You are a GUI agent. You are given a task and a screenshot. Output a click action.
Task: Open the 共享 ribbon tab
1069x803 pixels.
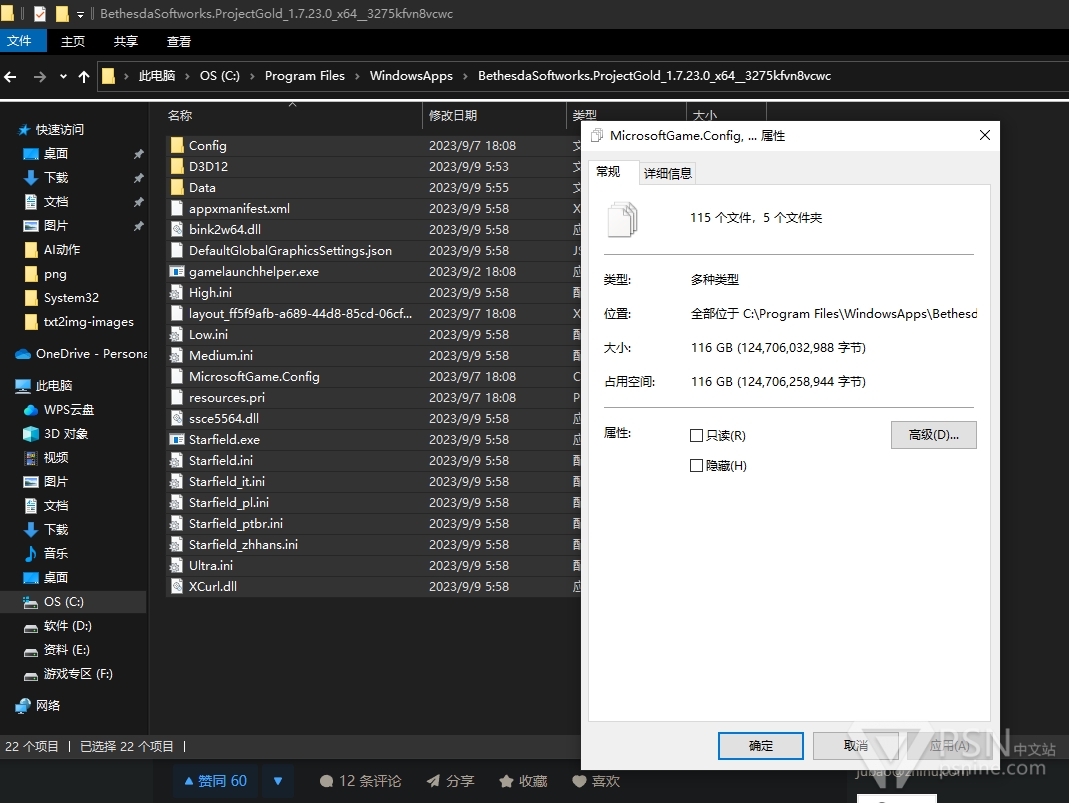(x=125, y=42)
